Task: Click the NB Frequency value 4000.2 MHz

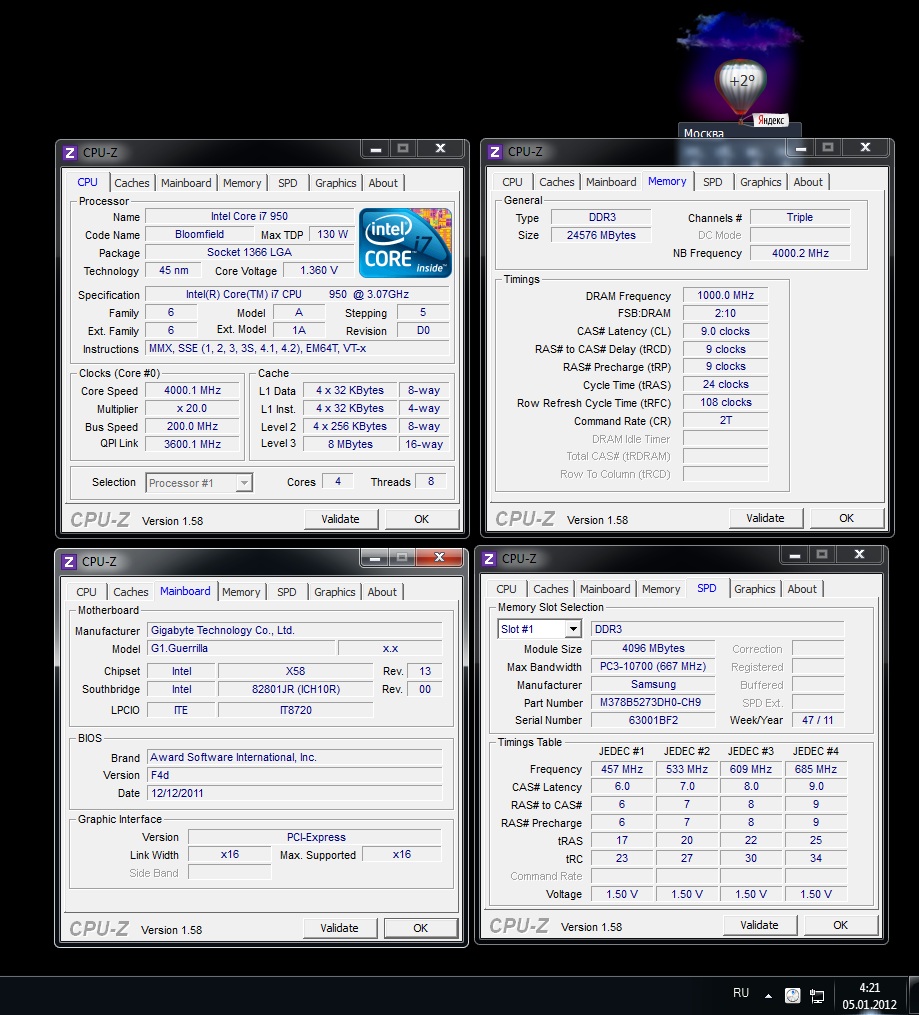Action: [x=800, y=253]
